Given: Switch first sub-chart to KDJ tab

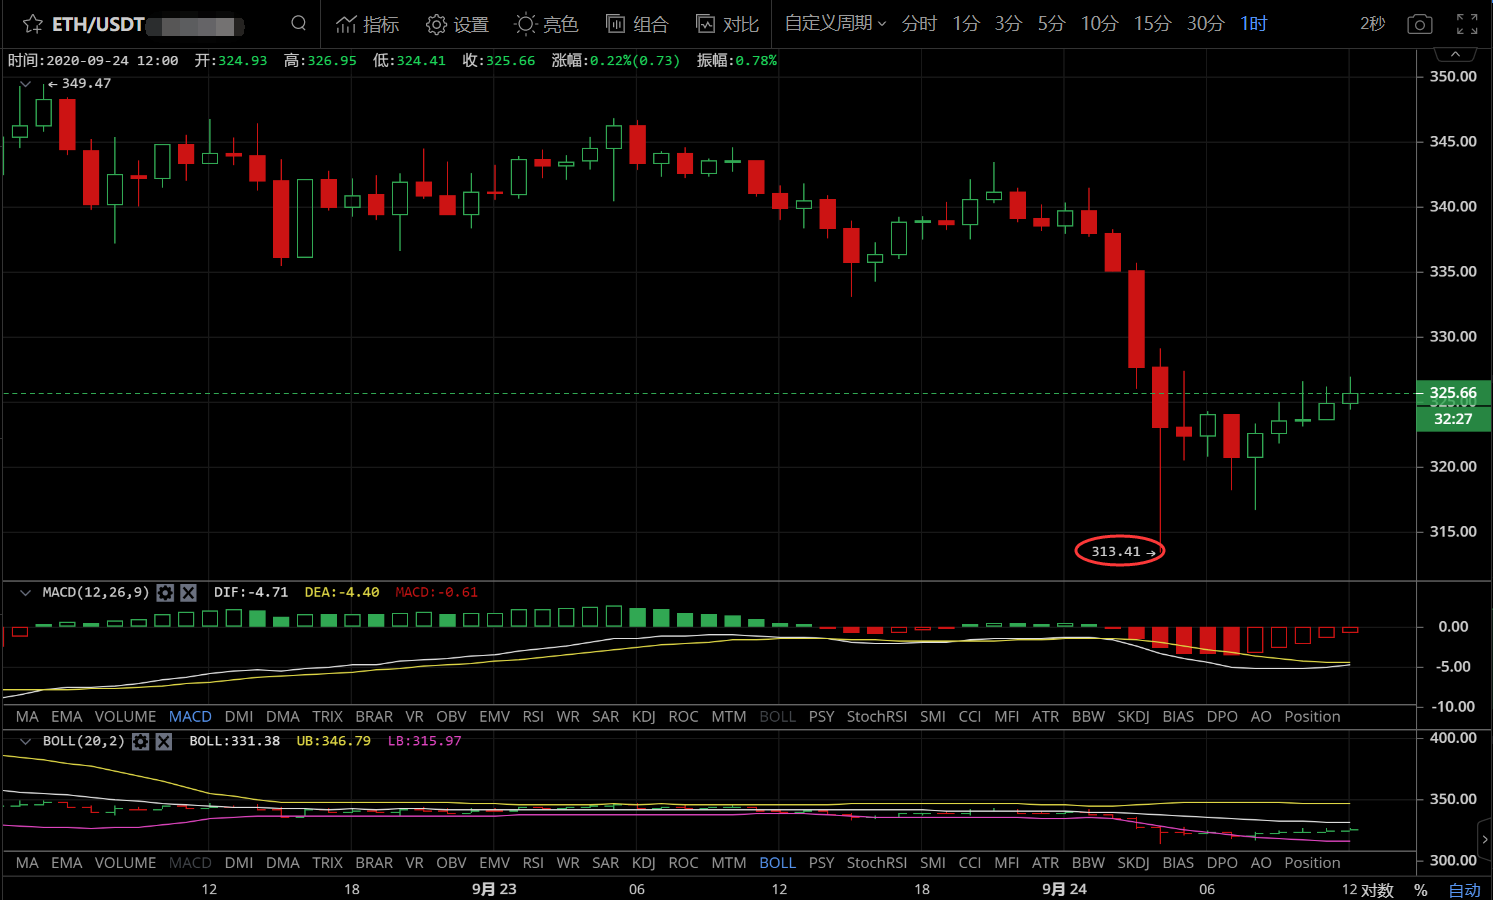Looking at the screenshot, I should 643,717.
